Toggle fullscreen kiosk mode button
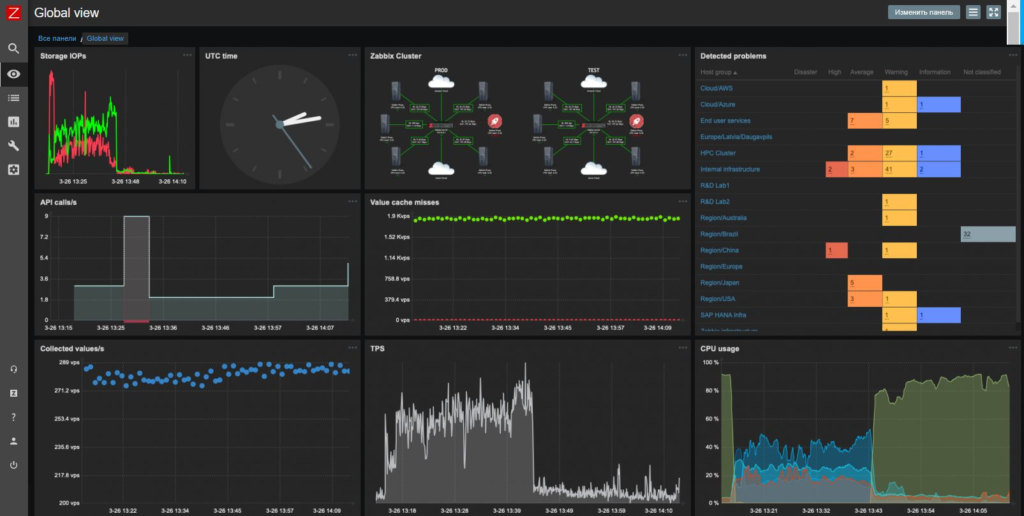The height and width of the screenshot is (516, 1024). (x=993, y=12)
